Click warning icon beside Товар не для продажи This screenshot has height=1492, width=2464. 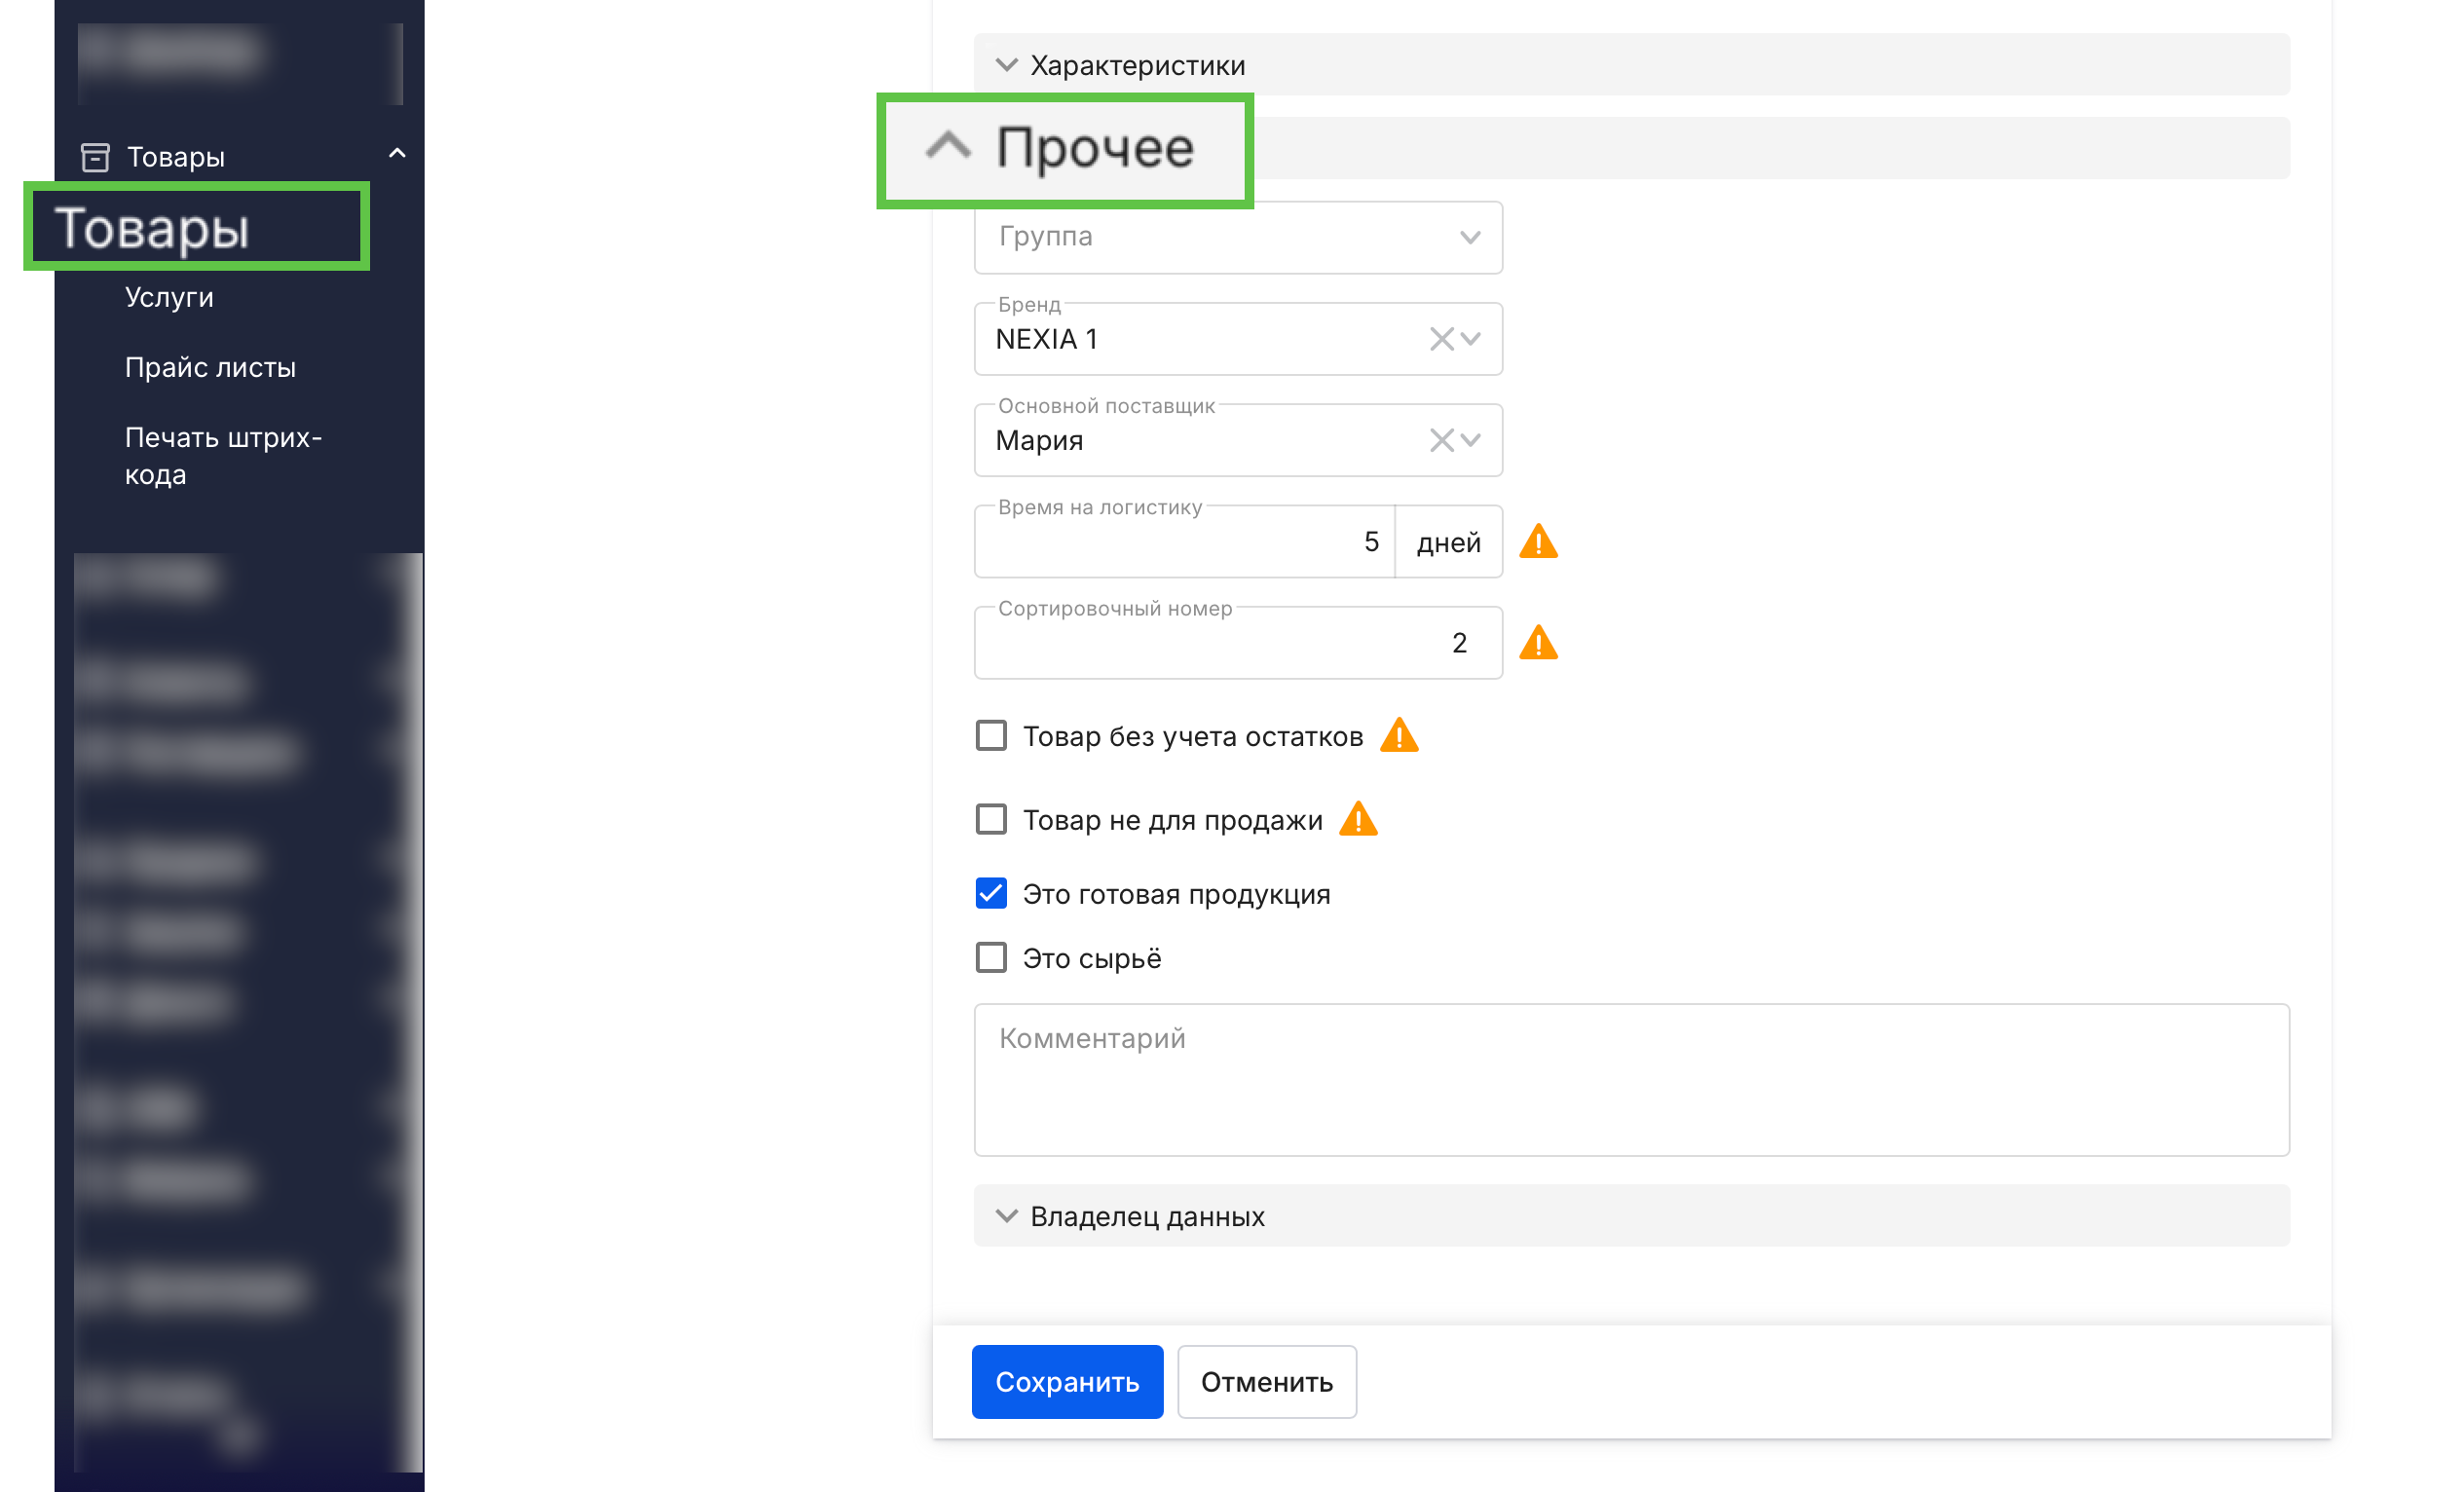tap(1358, 820)
